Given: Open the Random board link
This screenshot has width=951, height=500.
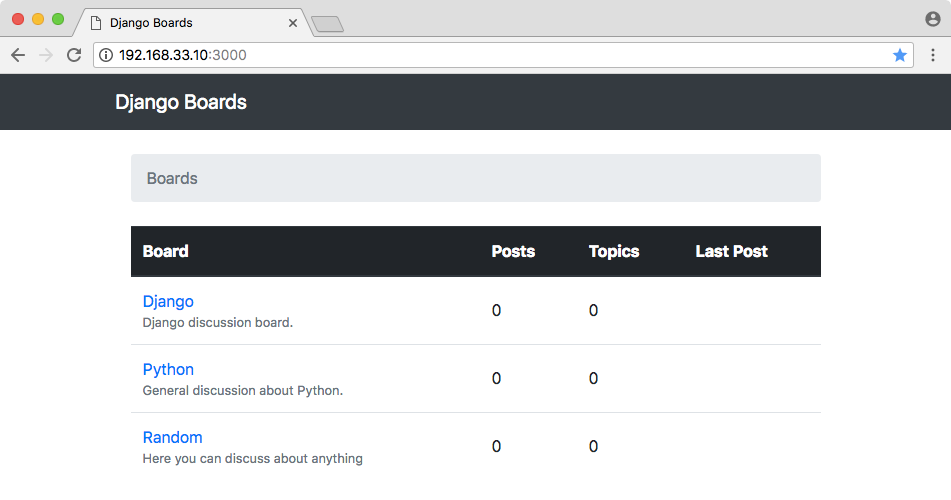Looking at the screenshot, I should [172, 437].
